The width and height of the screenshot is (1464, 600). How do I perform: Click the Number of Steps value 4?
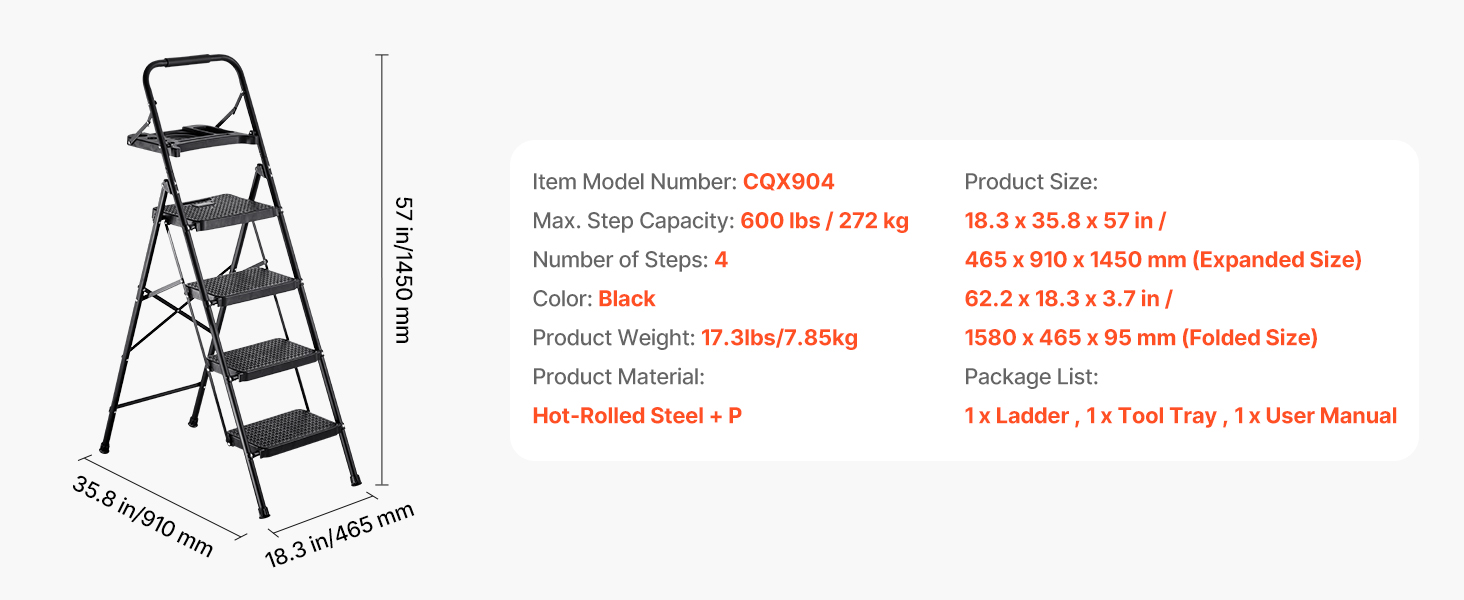[x=721, y=260]
